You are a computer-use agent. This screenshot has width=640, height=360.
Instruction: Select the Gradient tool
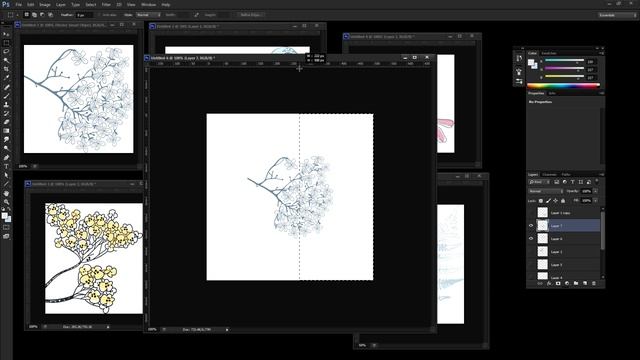[6, 131]
